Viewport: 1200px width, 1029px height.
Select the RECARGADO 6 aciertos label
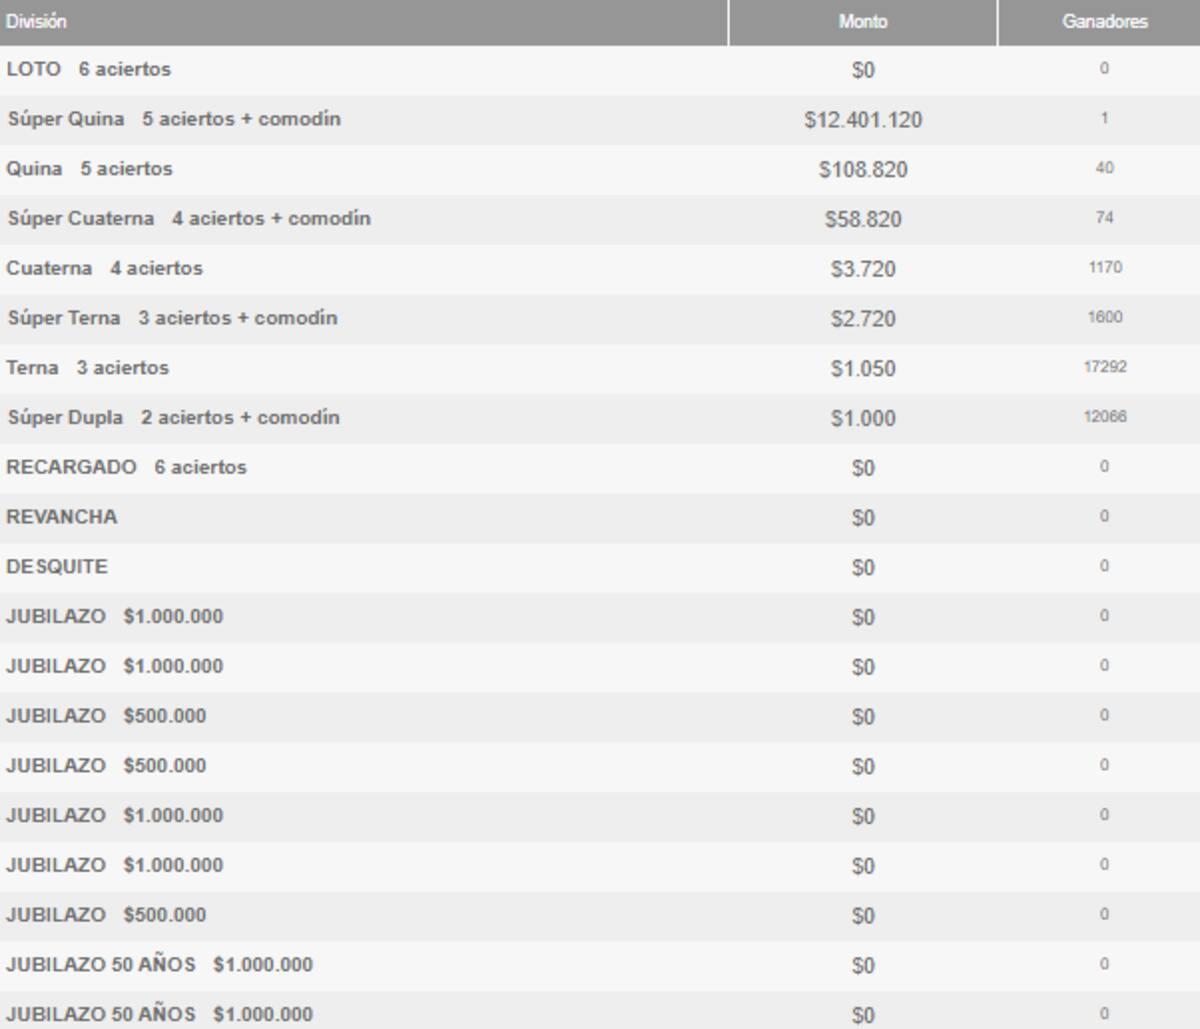tap(126, 467)
